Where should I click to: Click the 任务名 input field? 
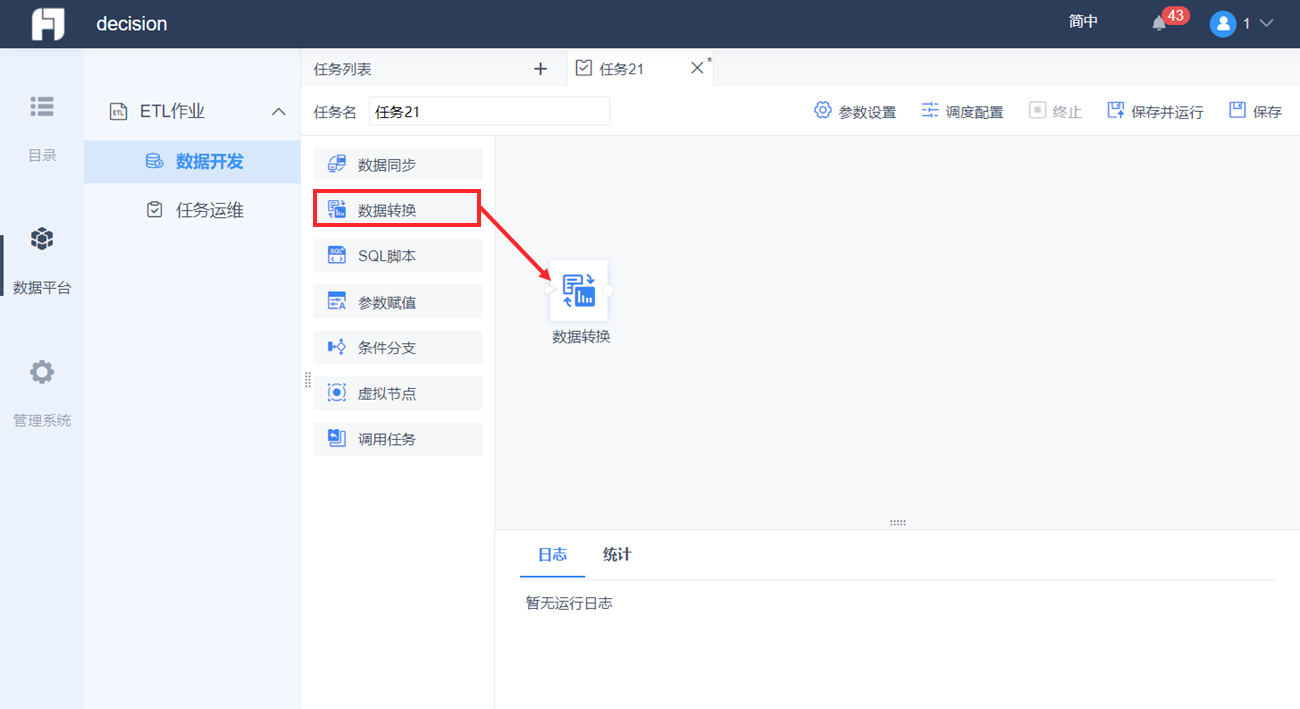[x=489, y=112]
